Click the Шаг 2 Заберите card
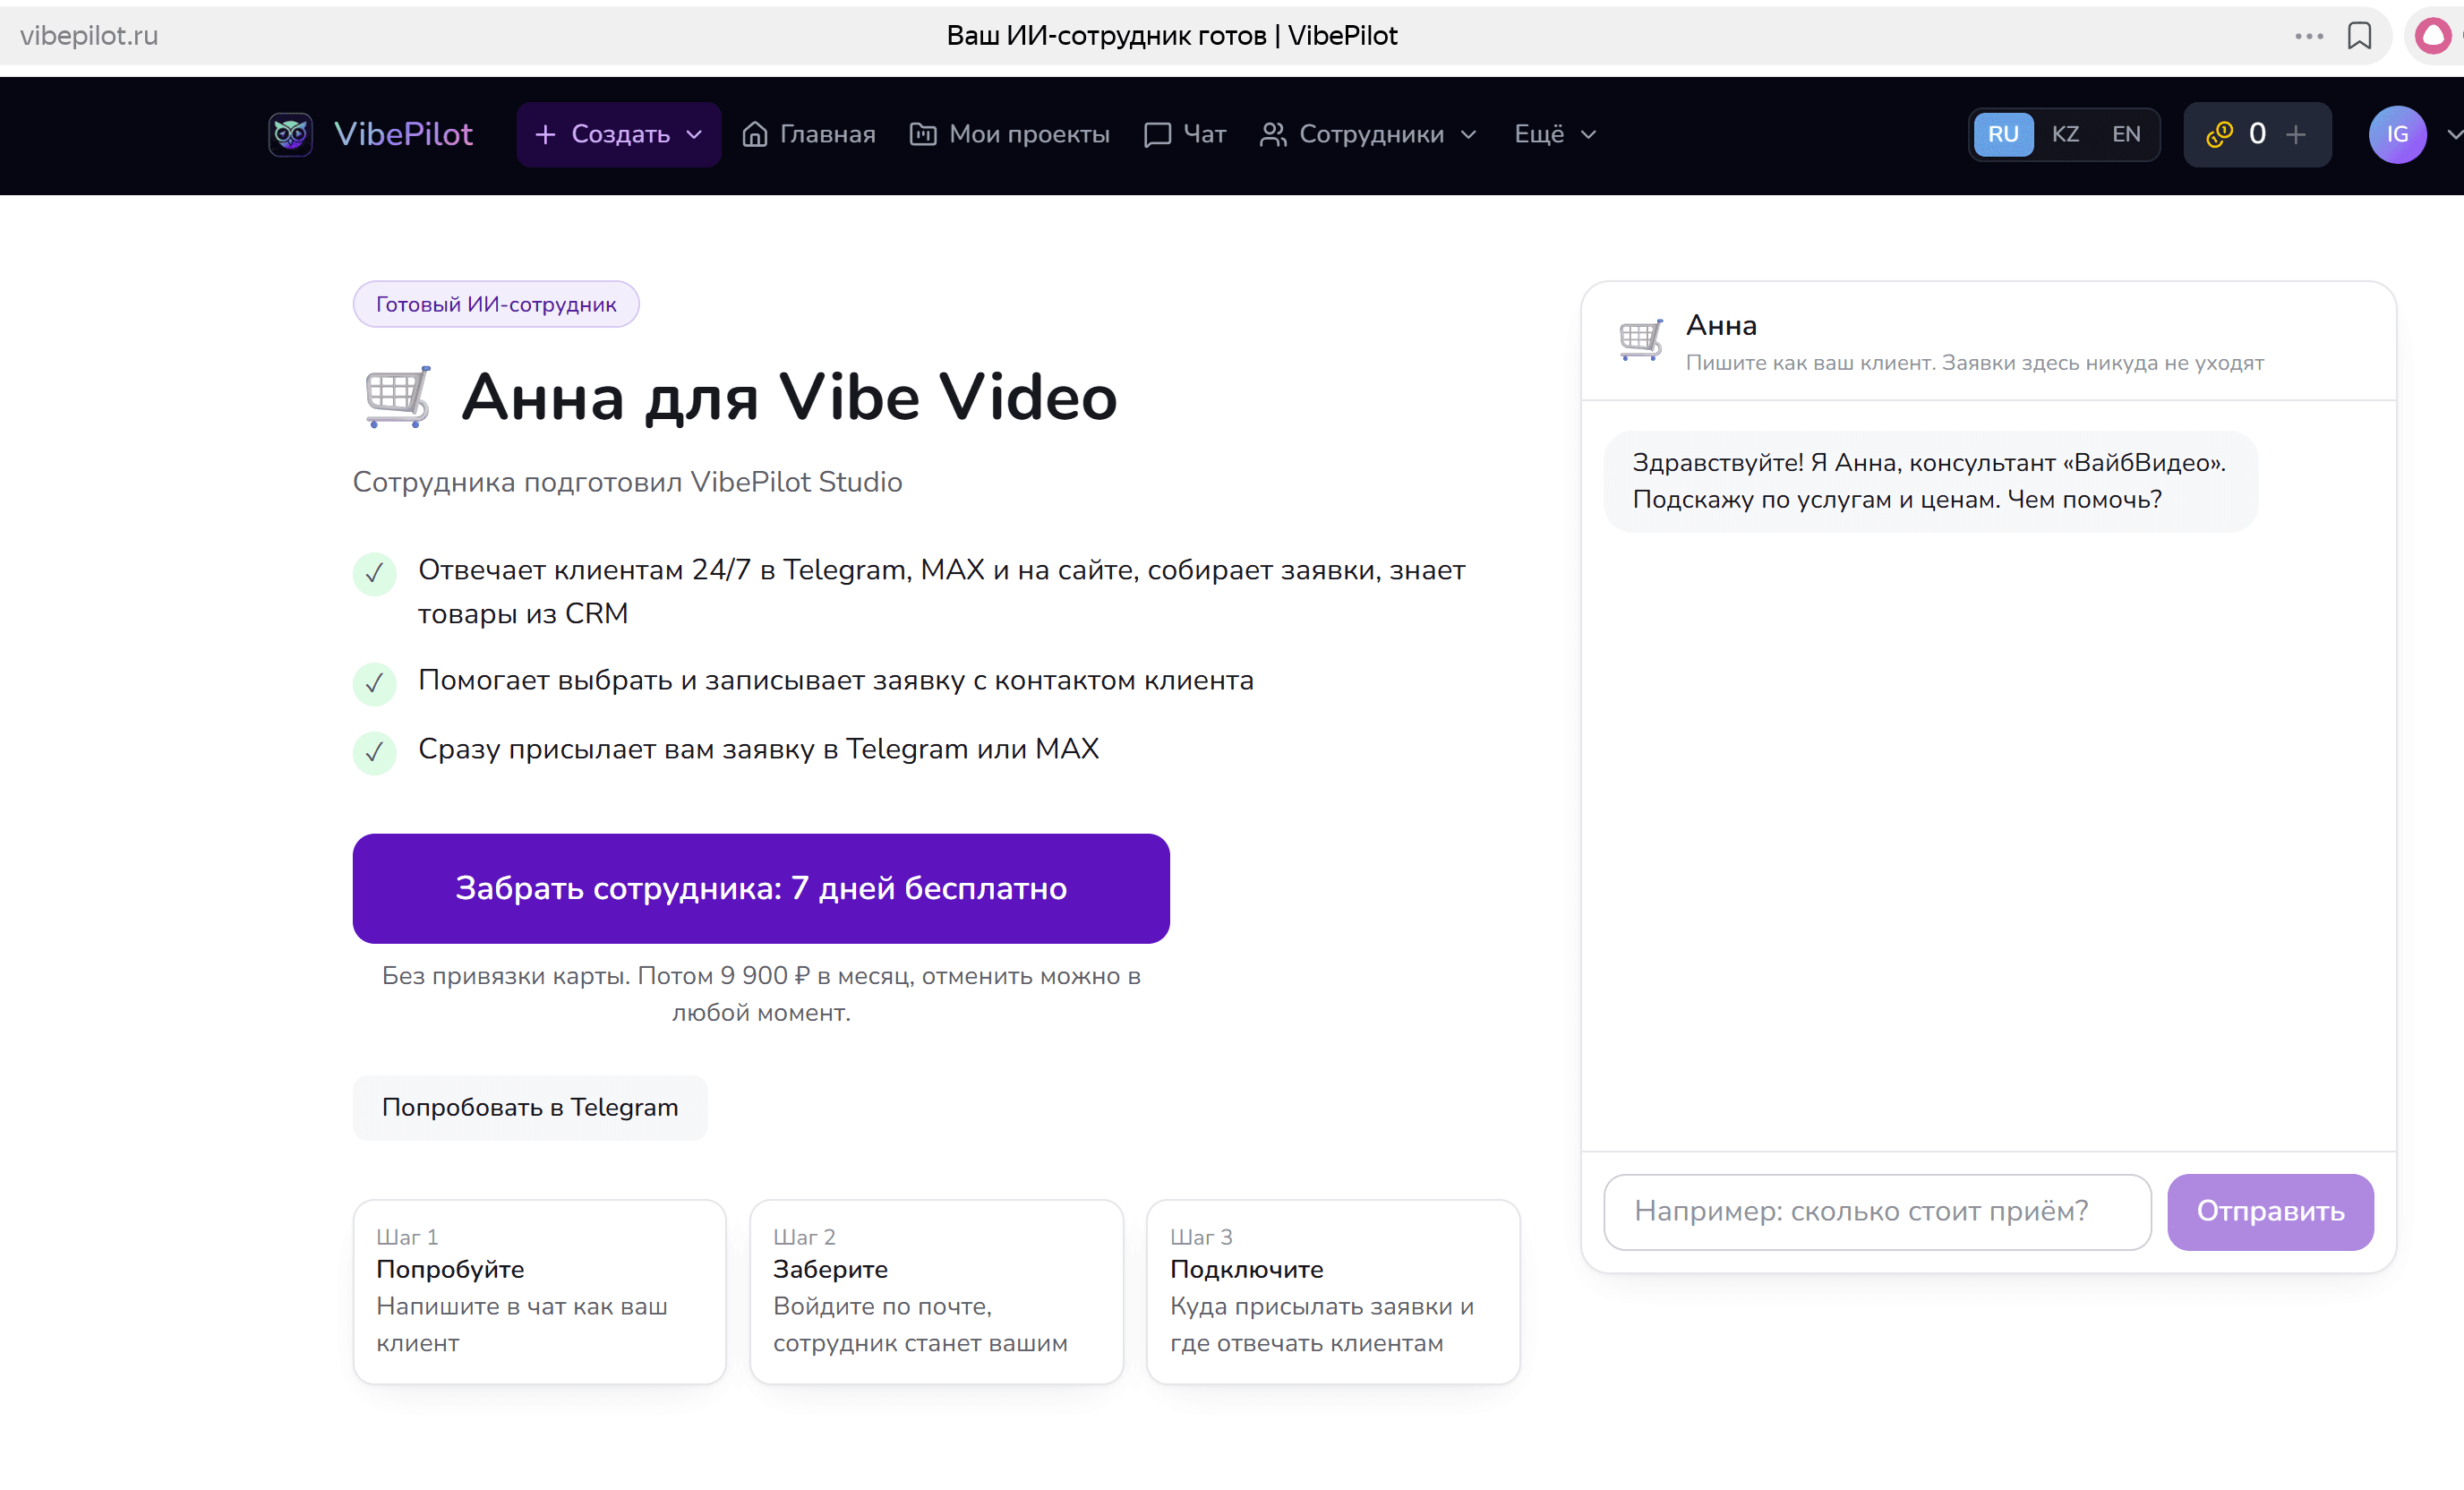This screenshot has height=1490, width=2464. (937, 1292)
